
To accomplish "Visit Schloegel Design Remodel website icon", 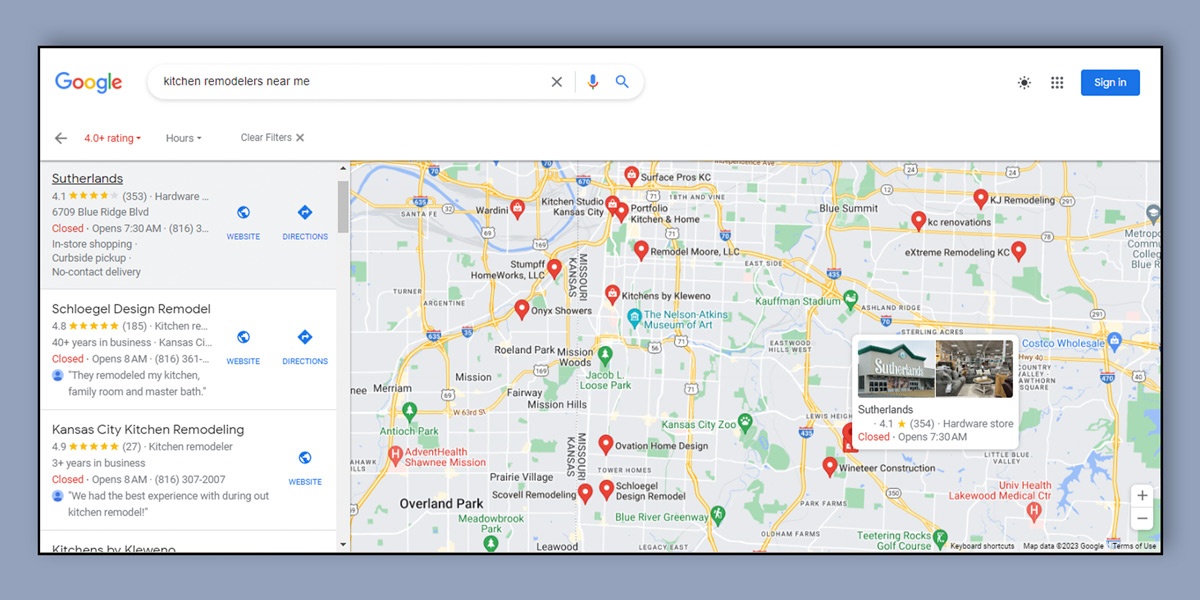I will (243, 338).
